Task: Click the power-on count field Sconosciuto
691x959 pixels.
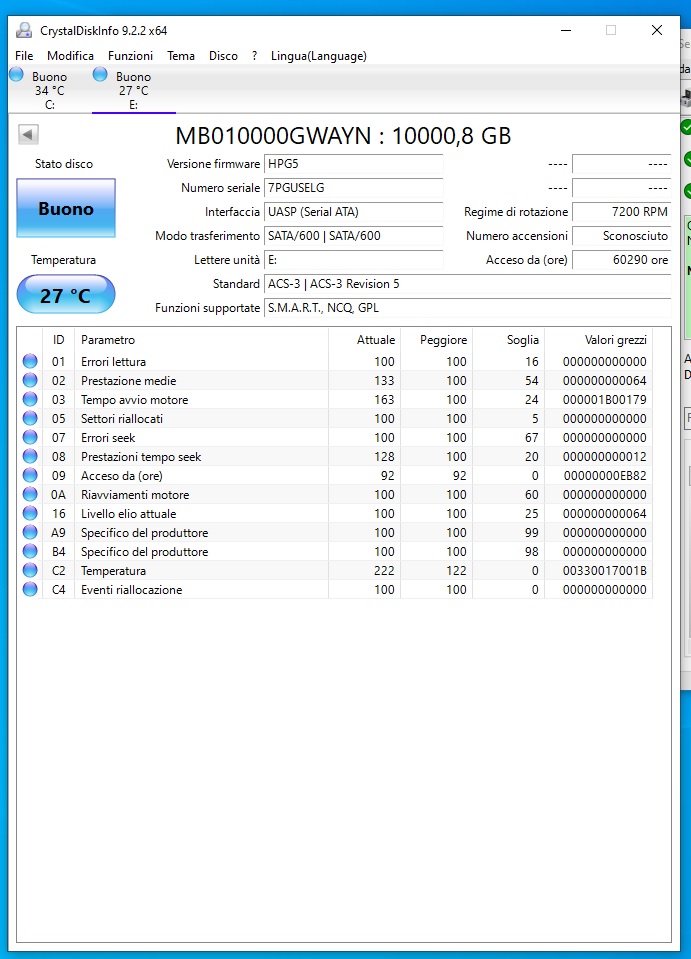Action: point(622,235)
